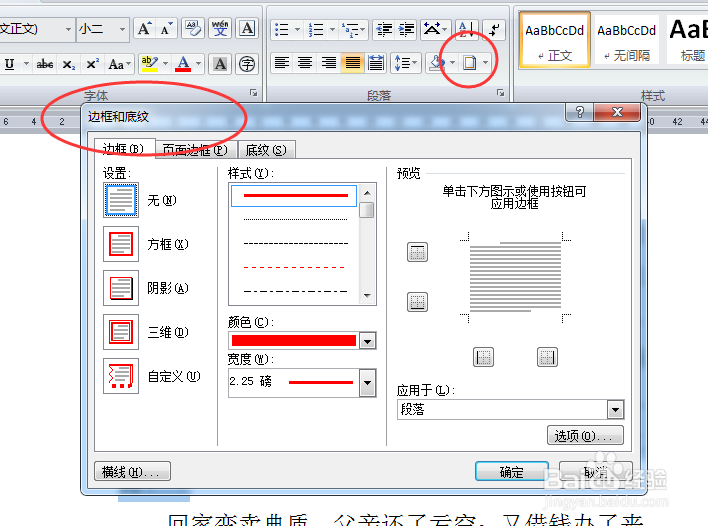
Task: Align text right
Action: coord(329,63)
